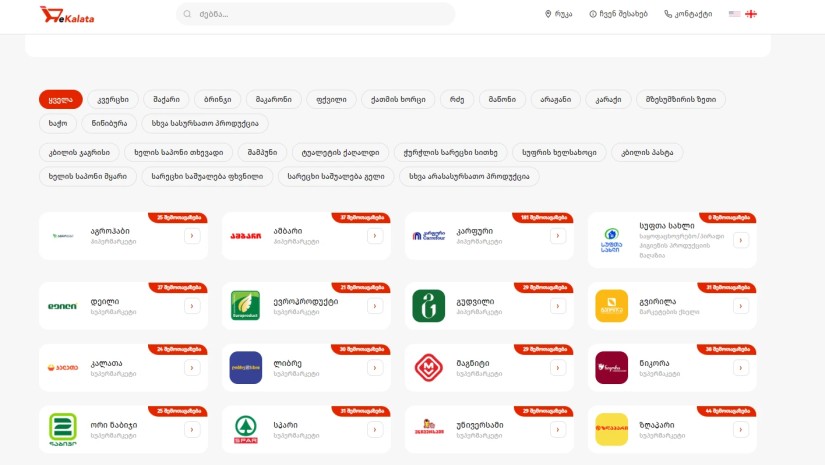
Task: Open the ამბარი card arrow
Action: [x=375, y=236]
